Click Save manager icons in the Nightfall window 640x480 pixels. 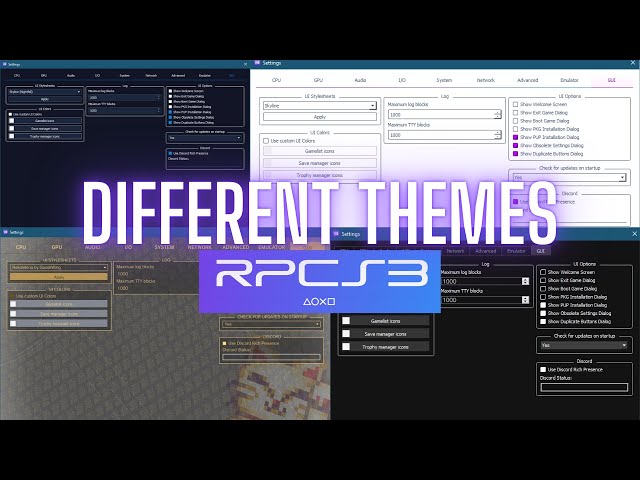pos(45,129)
